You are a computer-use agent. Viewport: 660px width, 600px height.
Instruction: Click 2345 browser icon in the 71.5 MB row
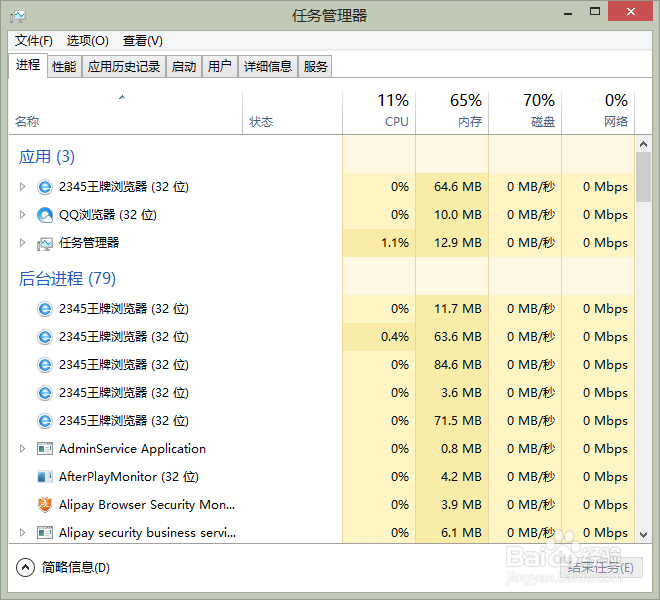tap(45, 421)
